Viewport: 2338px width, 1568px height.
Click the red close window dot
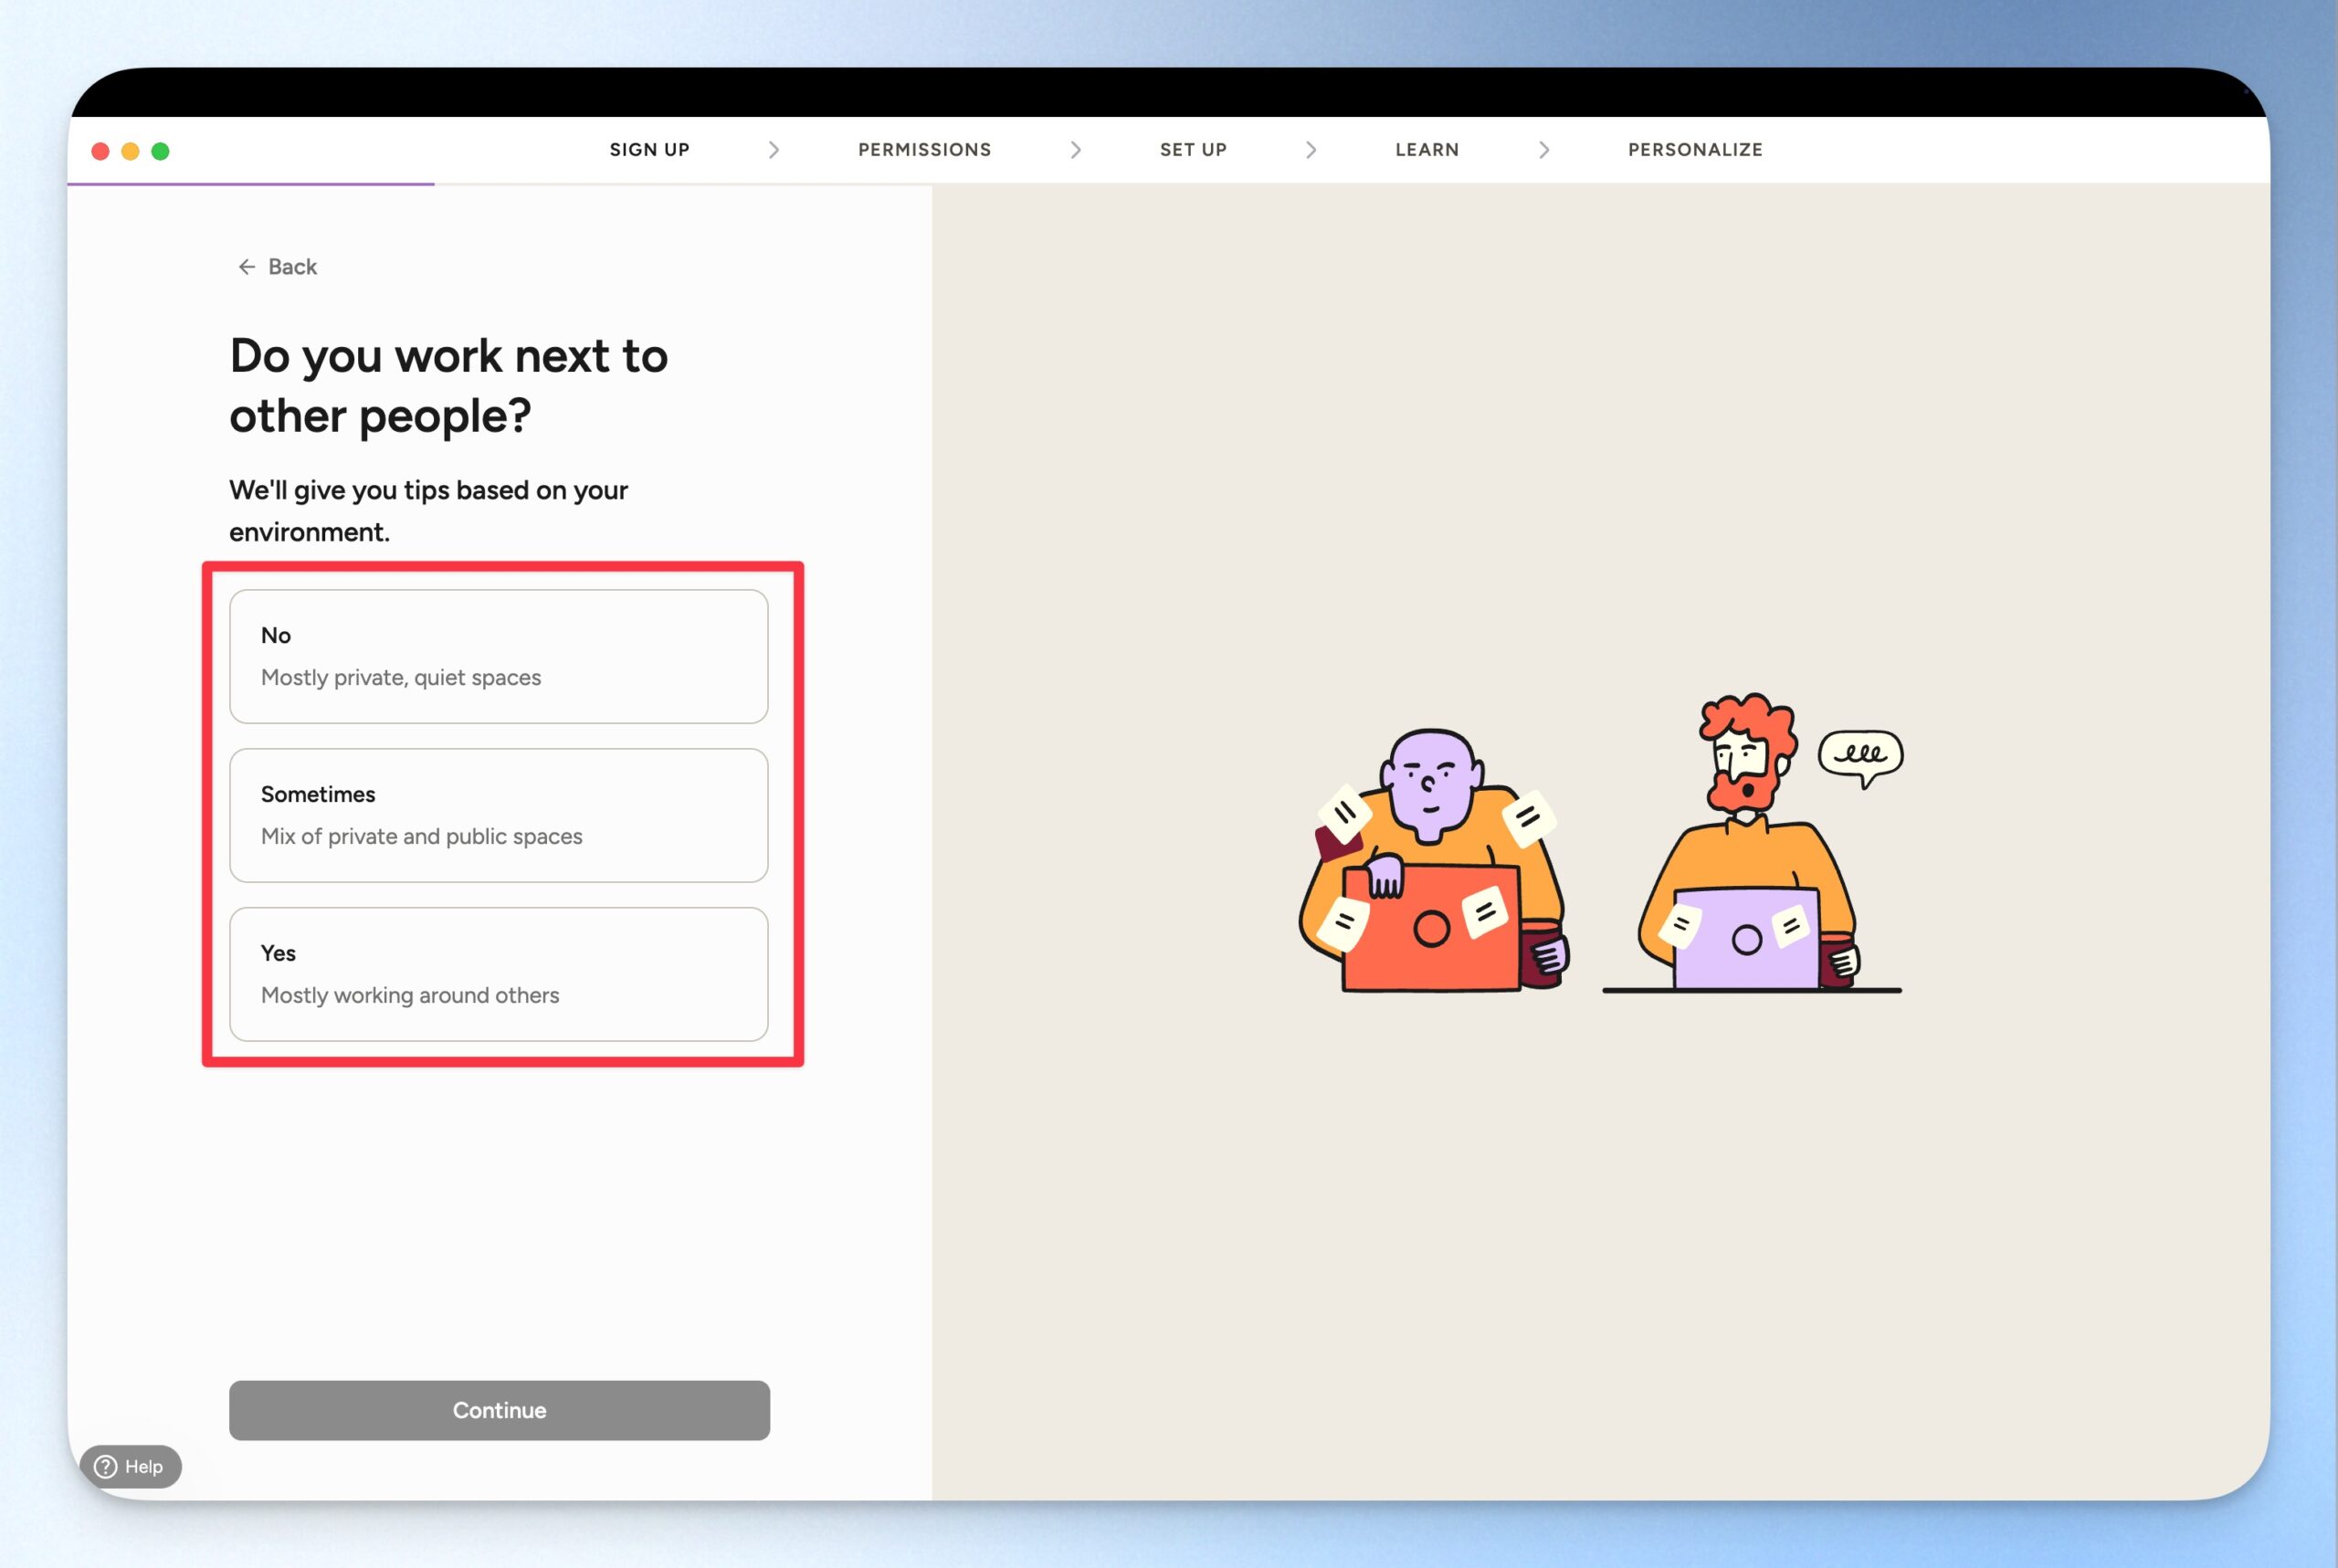[x=100, y=151]
